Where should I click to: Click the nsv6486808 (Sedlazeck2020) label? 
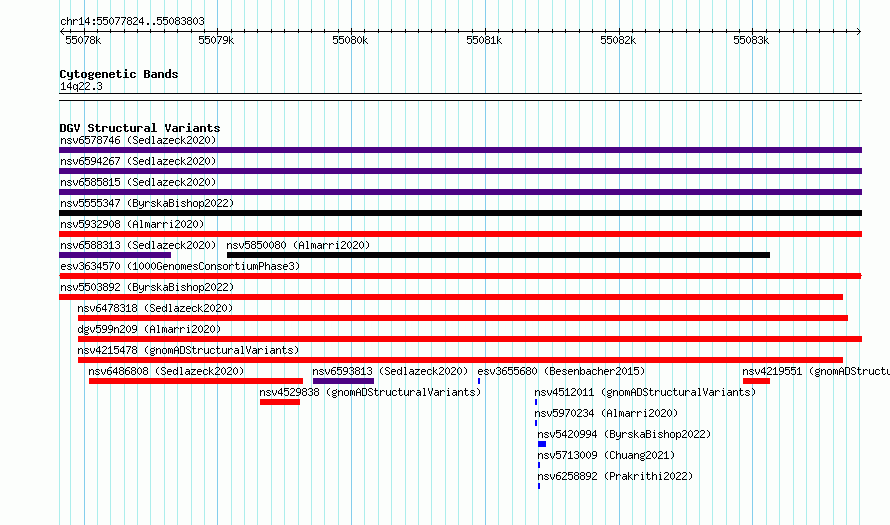tap(166, 371)
